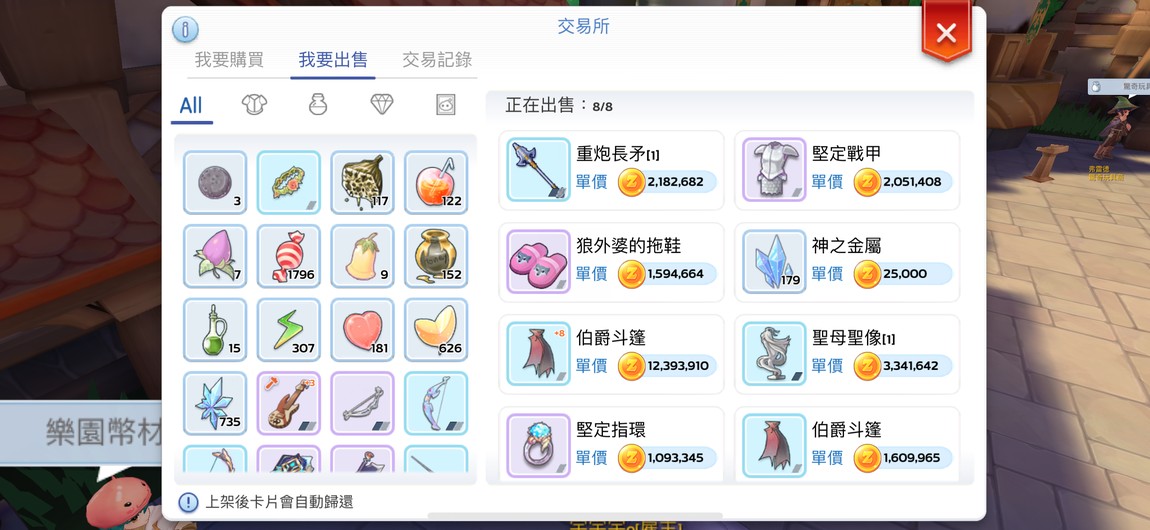Viewport: 1150px width, 530px height.
Task: Select the striped candy item with 1796
Action: pos(288,256)
